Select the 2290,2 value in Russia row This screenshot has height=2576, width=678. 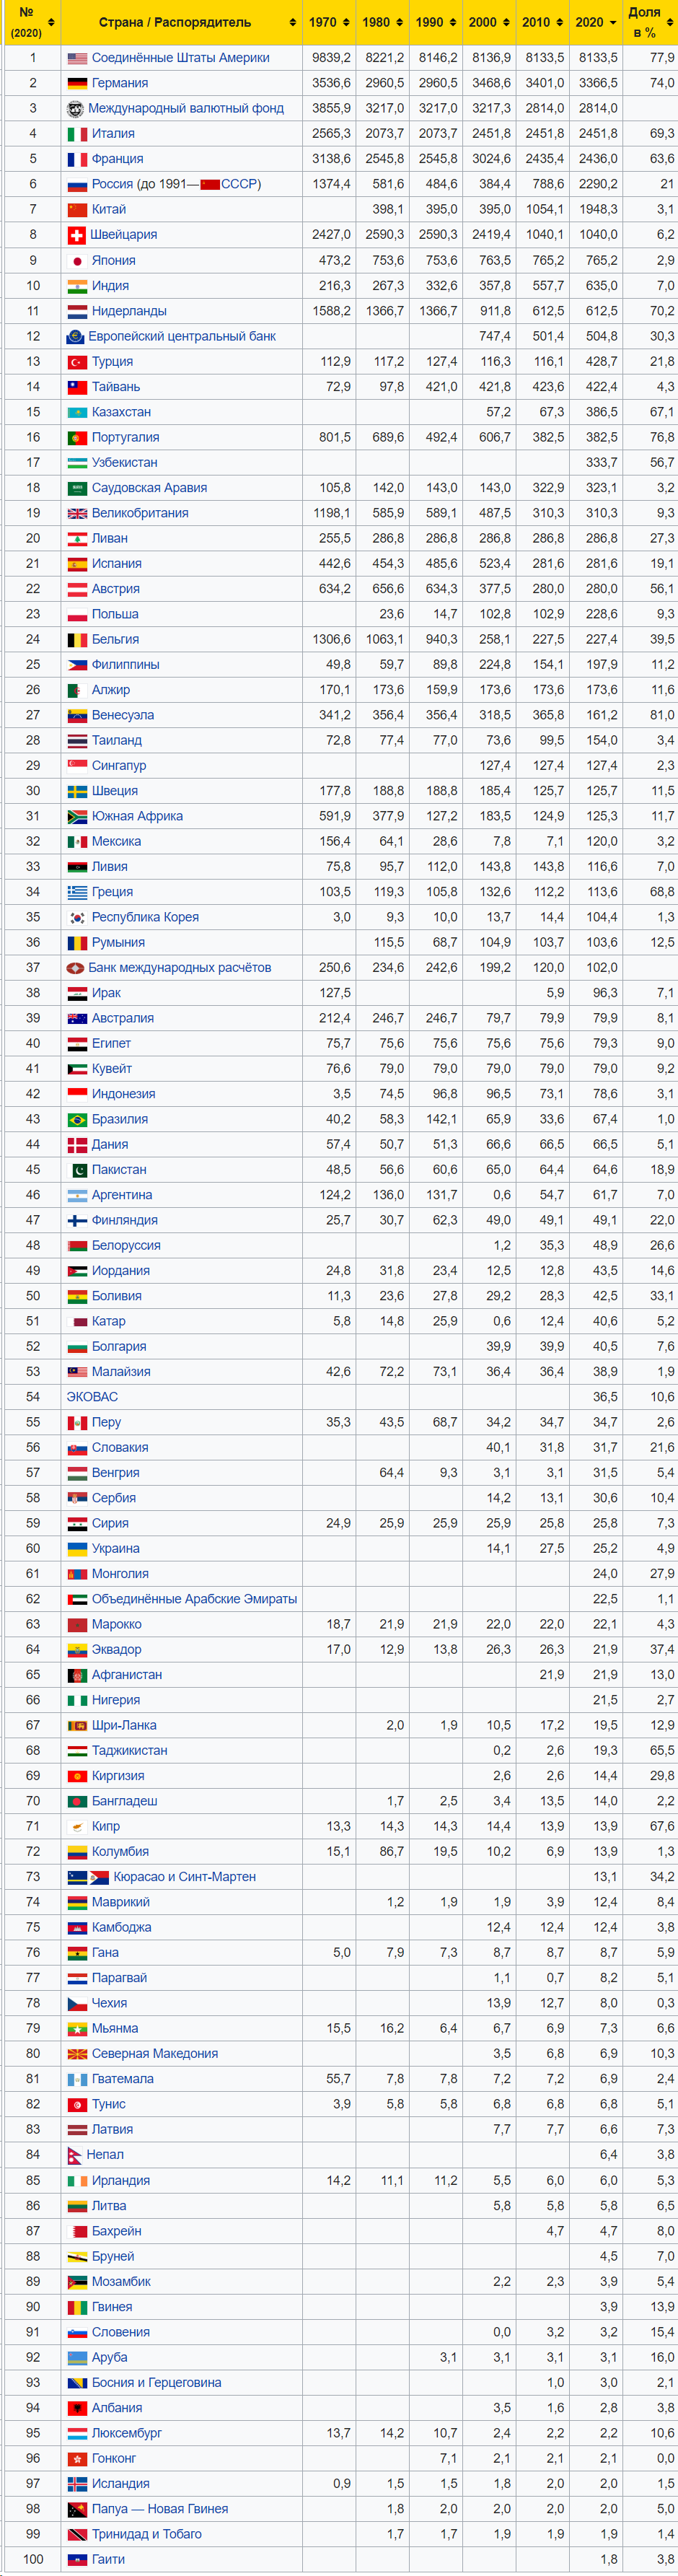pyautogui.click(x=598, y=184)
